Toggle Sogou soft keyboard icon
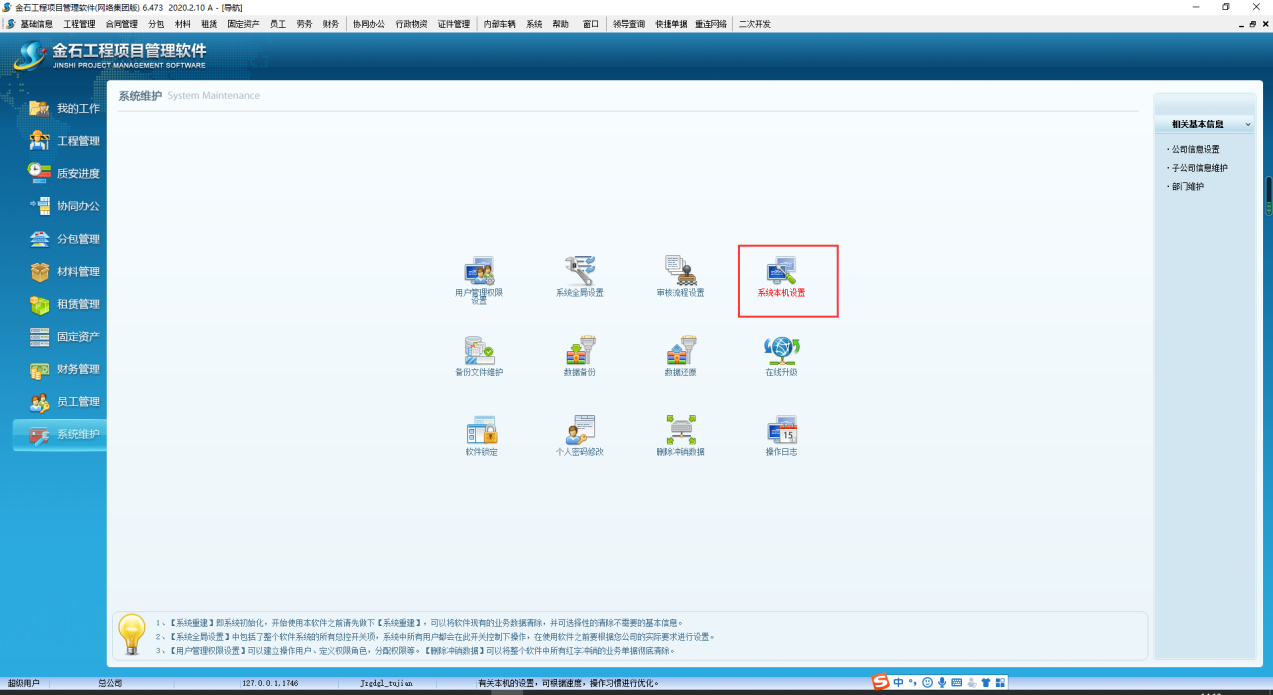 [x=957, y=683]
